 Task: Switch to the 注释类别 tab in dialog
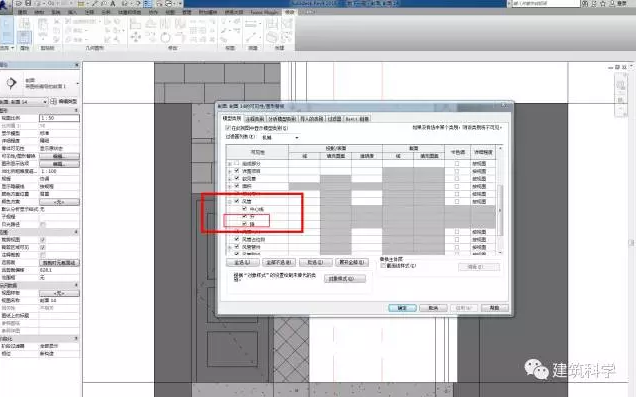point(255,119)
